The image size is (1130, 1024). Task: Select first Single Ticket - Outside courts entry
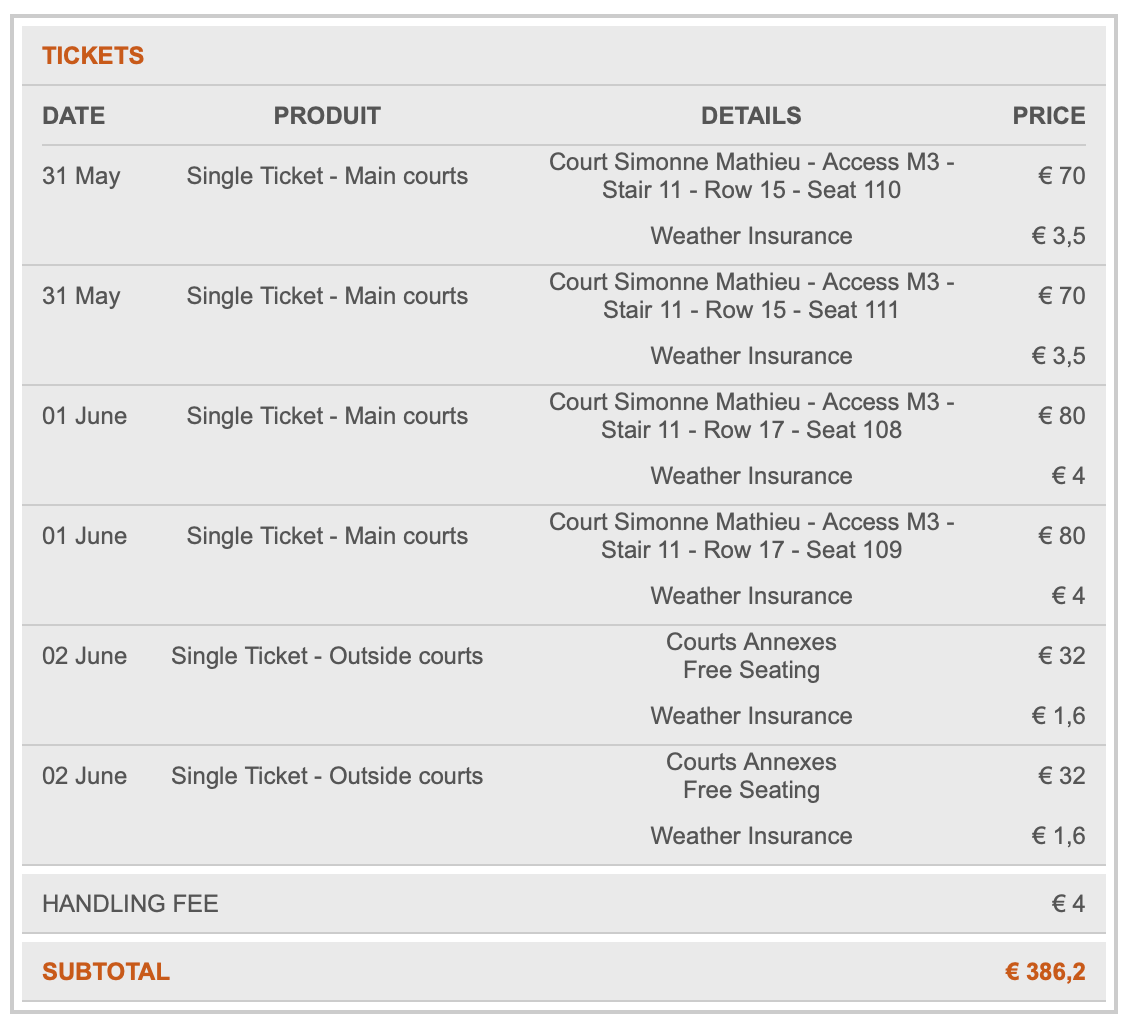326,656
